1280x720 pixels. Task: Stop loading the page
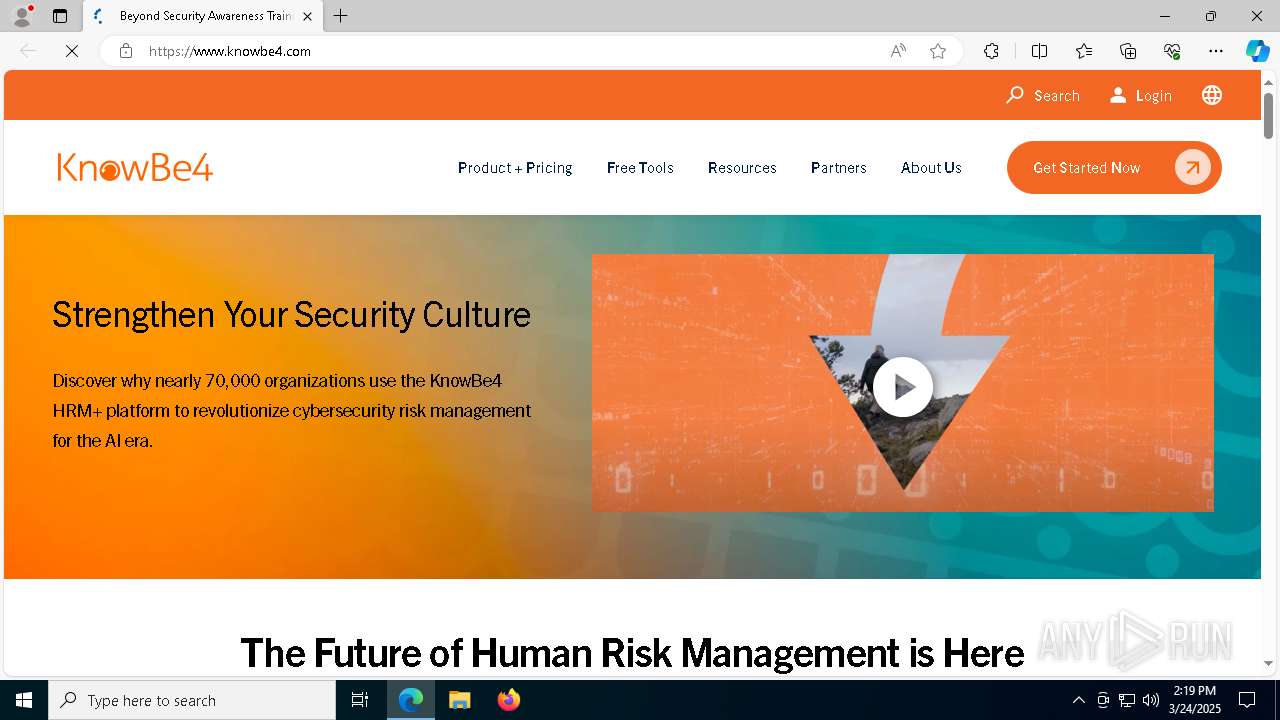[72, 51]
